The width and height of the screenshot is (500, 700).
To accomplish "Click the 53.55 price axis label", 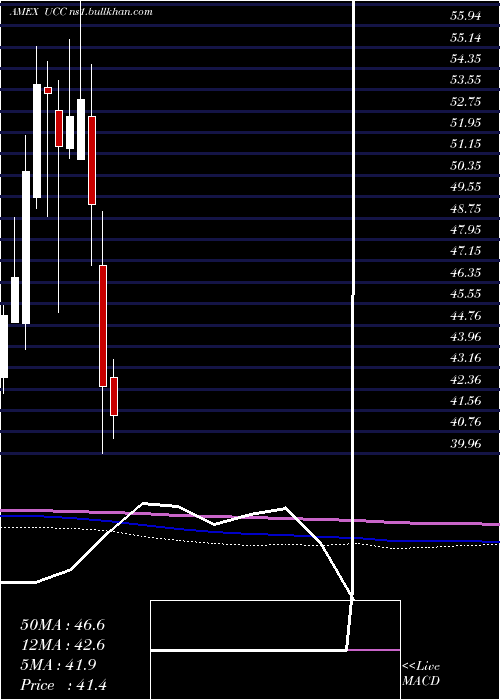I will pyautogui.click(x=466, y=80).
